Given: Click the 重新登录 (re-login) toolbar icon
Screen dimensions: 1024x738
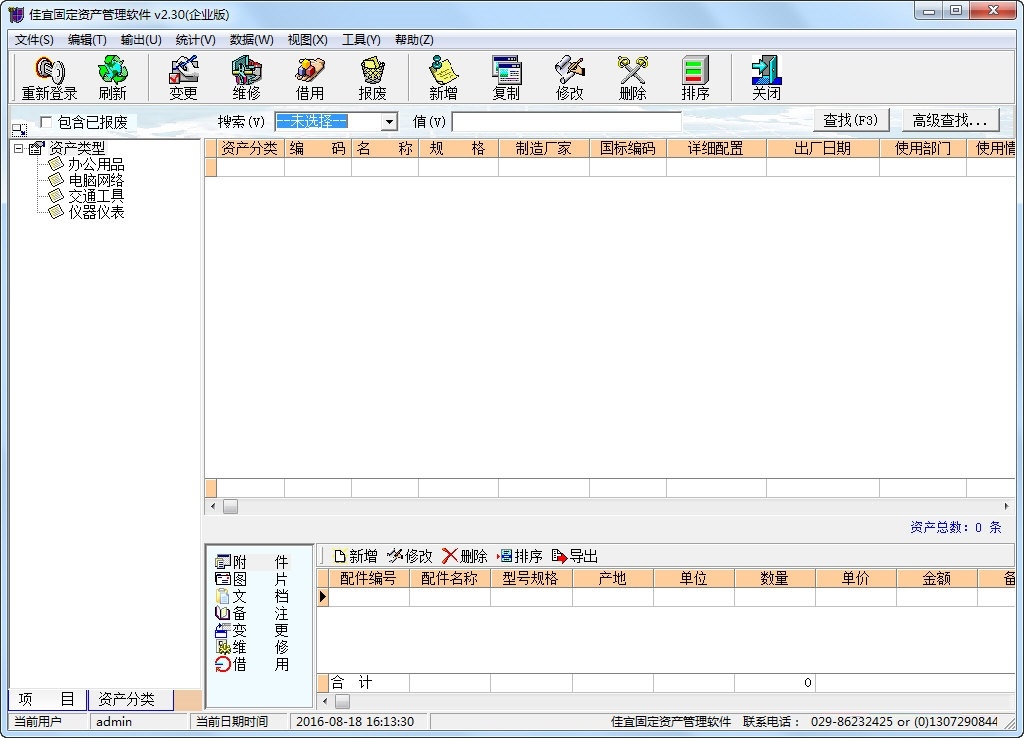Looking at the screenshot, I should [x=49, y=78].
